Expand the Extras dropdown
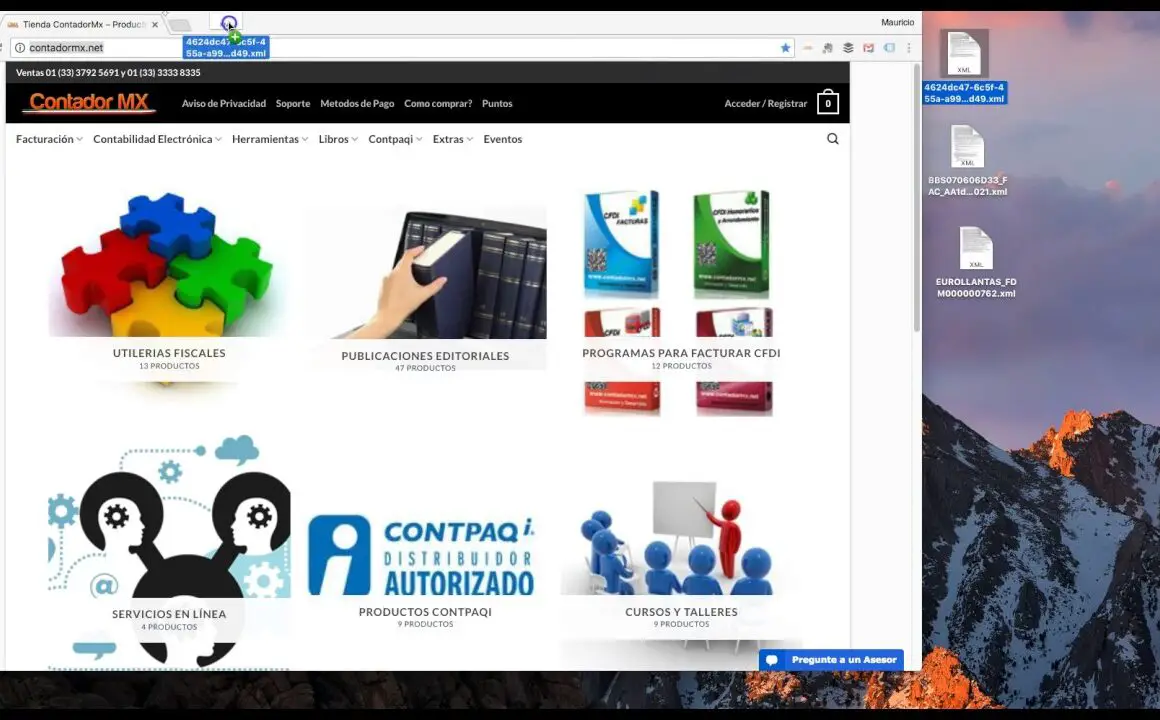The image size is (1160, 720). click(453, 139)
